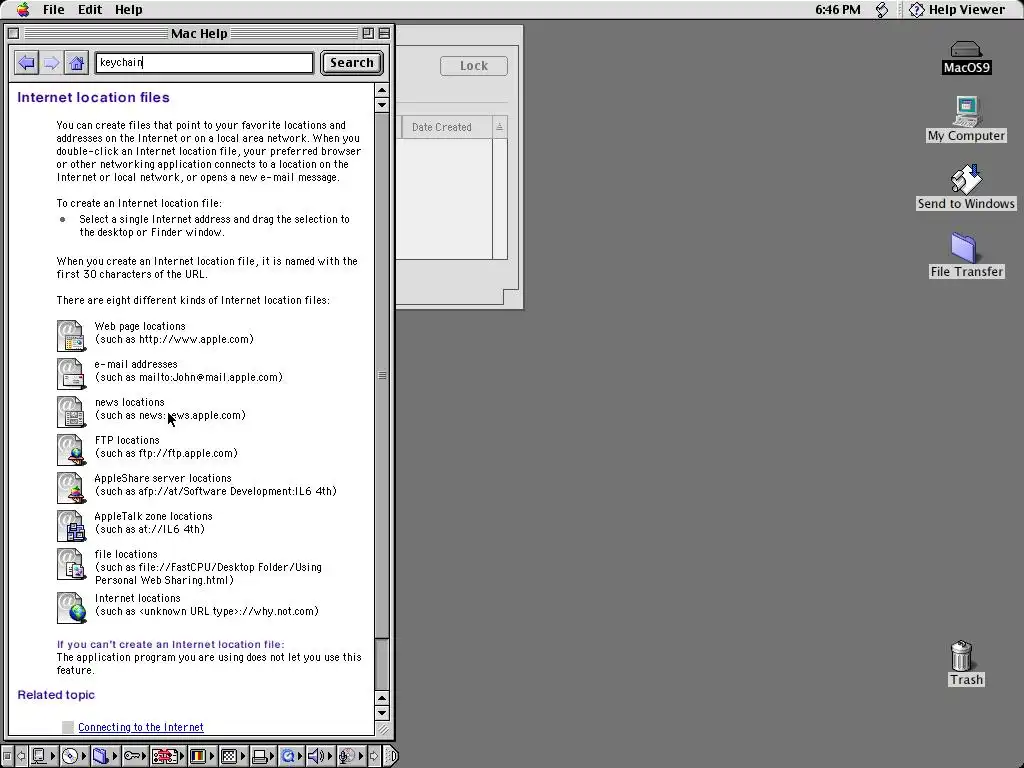Click "If you can't create an Internet location file:" text
The image size is (1024, 768).
tap(170, 644)
